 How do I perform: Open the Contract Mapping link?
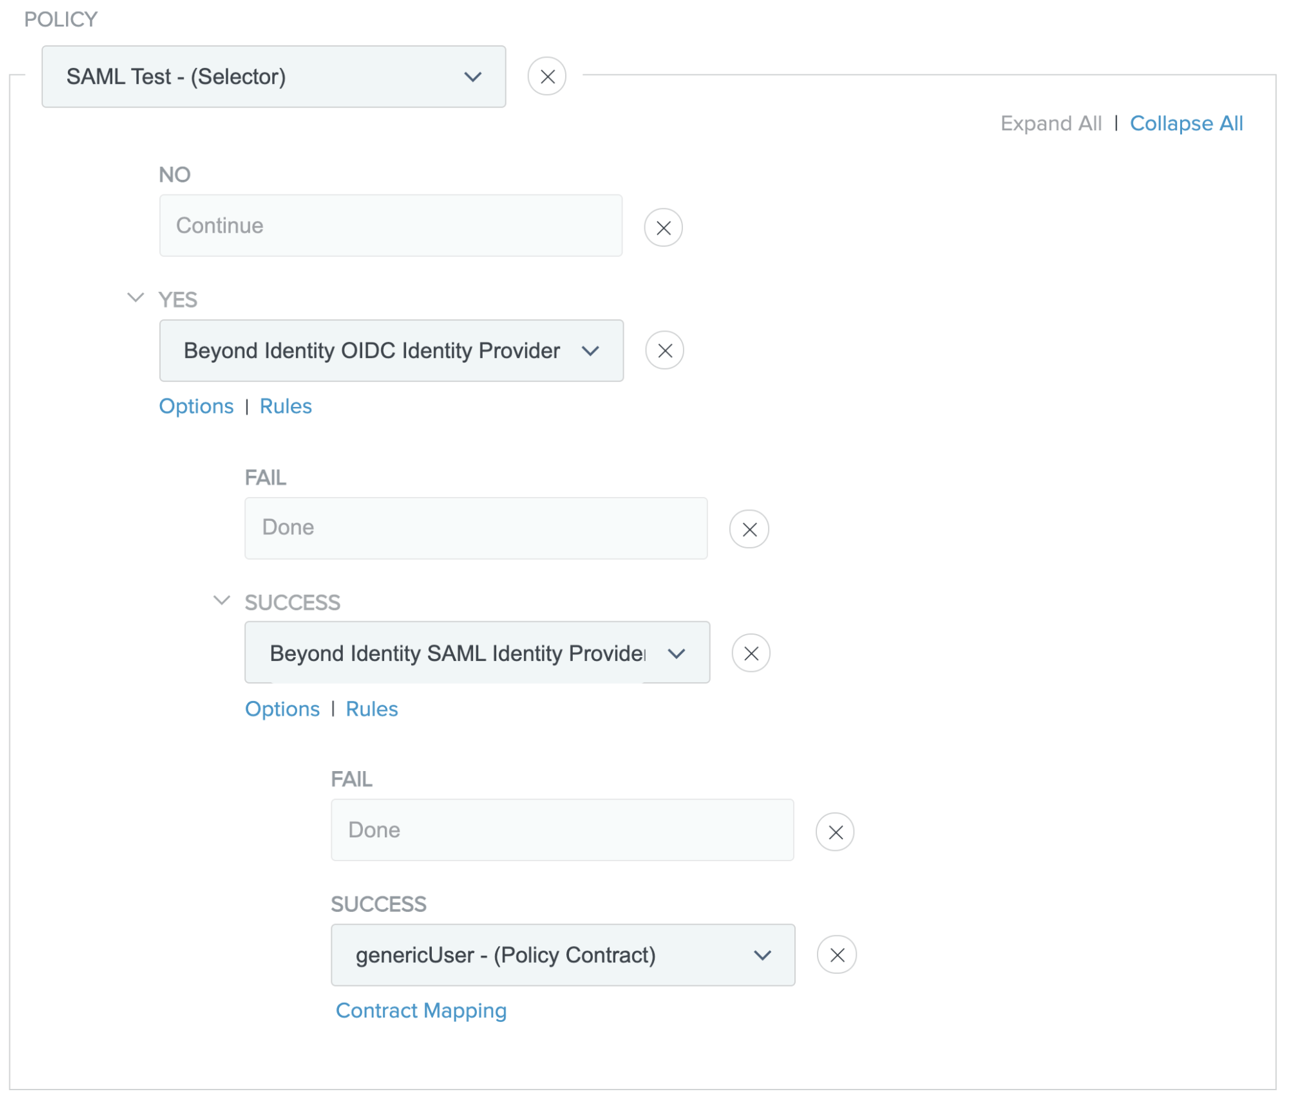click(421, 1011)
